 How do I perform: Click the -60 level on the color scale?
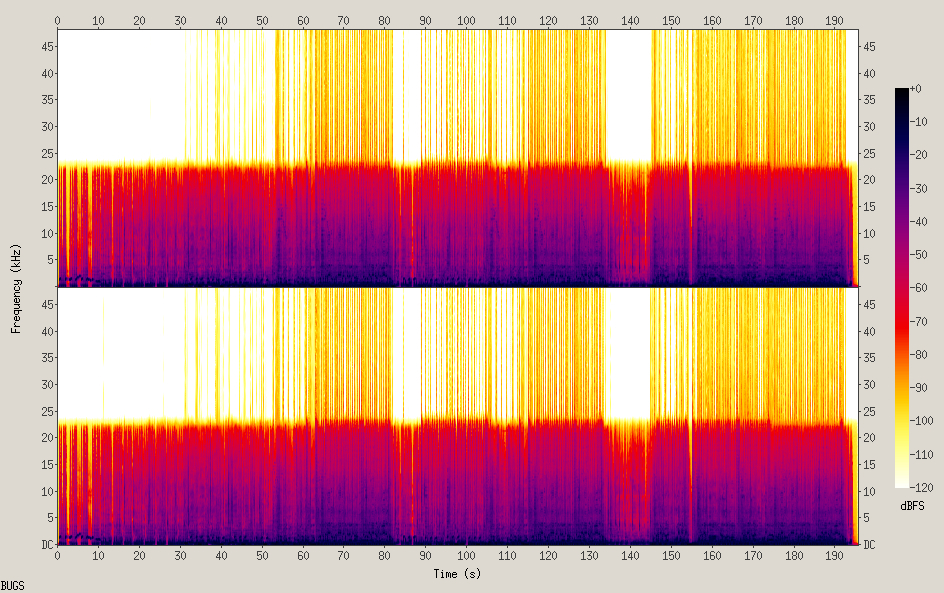pyautogui.click(x=923, y=288)
